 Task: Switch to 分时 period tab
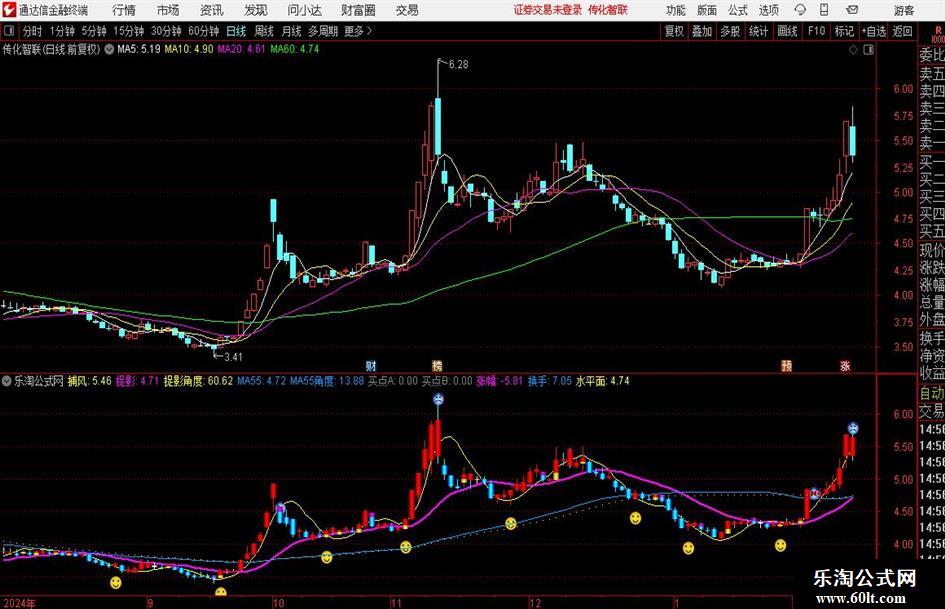(x=33, y=31)
